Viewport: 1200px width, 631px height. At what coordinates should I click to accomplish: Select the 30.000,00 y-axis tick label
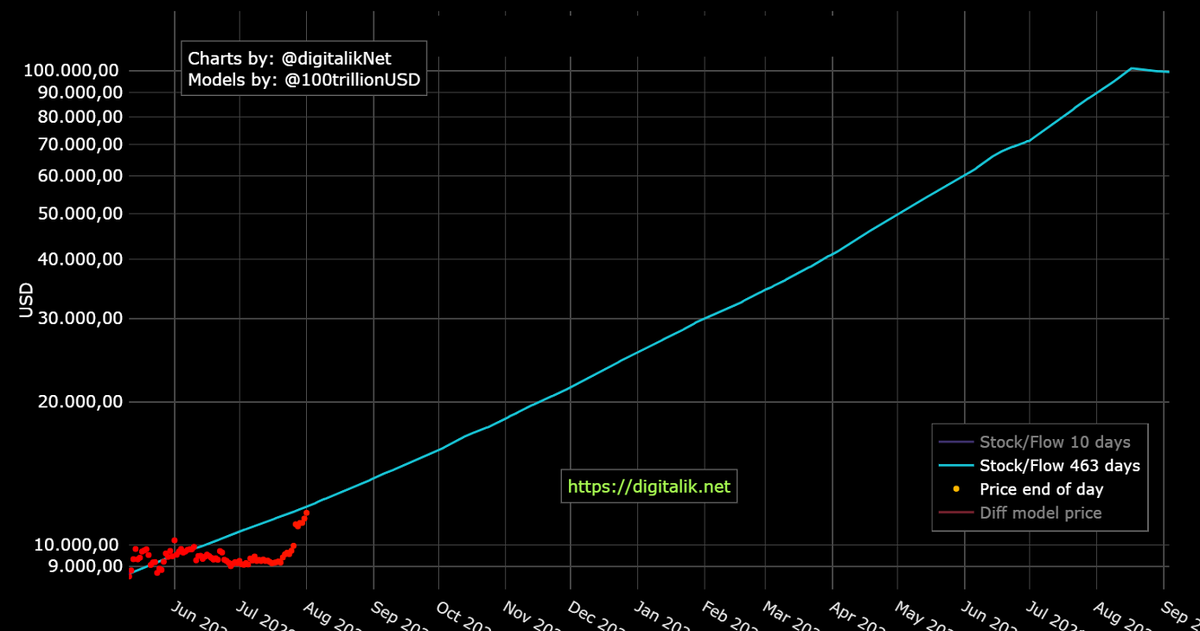pyautogui.click(x=82, y=318)
